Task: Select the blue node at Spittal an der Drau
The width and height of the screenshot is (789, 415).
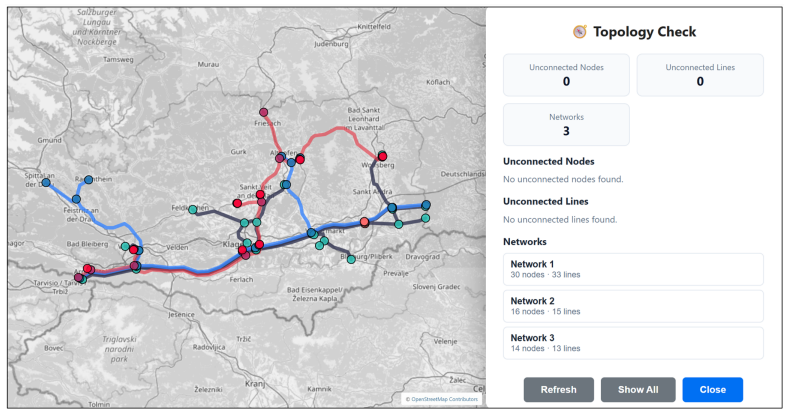Action: click(x=46, y=183)
